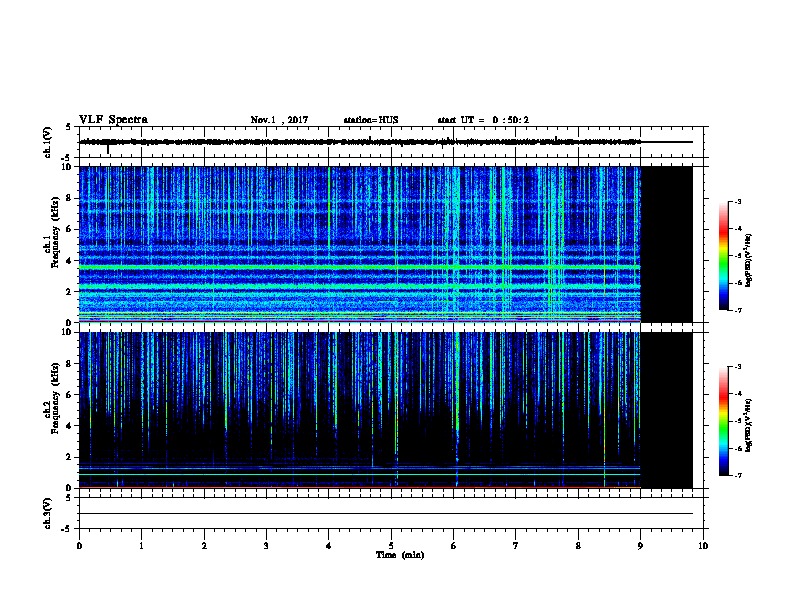Click the "8" kHz tick on ch.1 frequency axis

point(69,198)
